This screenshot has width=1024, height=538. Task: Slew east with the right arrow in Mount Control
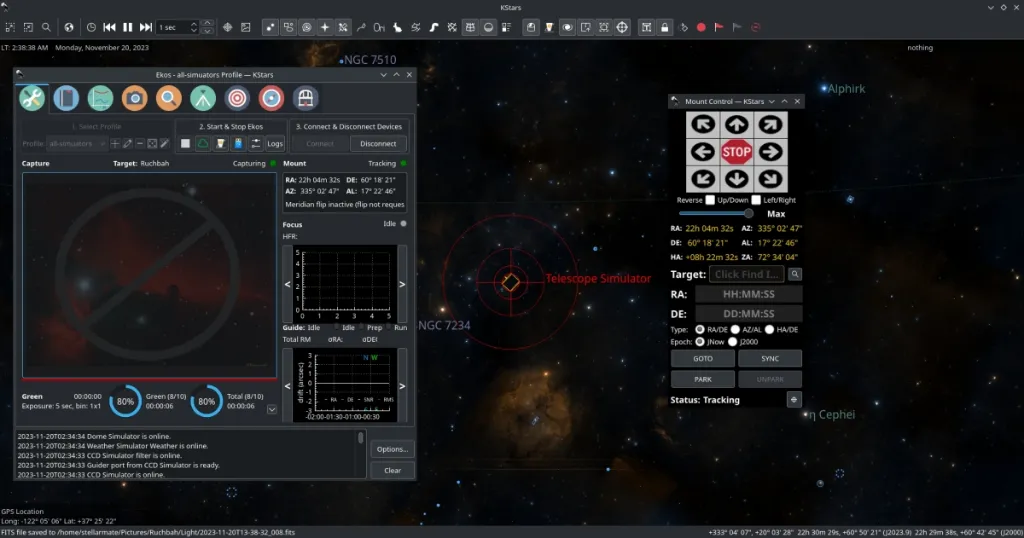tap(771, 152)
